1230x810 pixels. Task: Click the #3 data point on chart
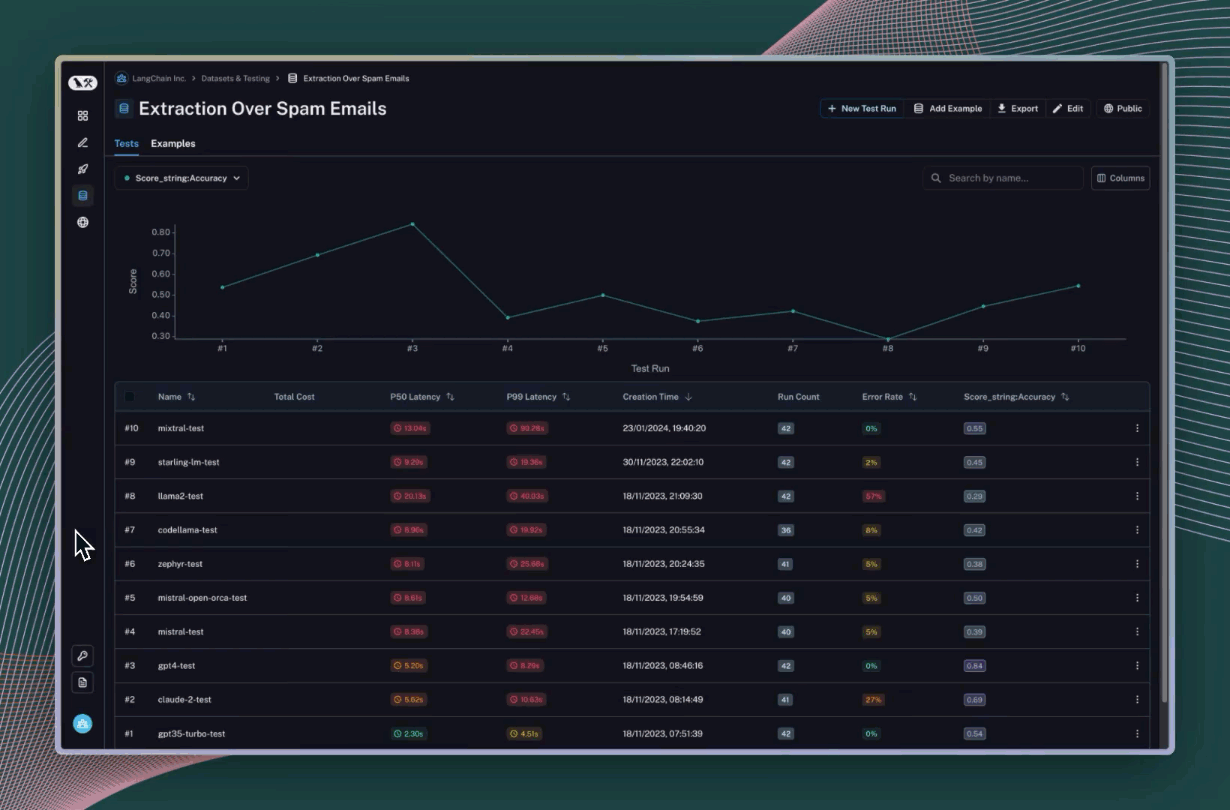412,224
